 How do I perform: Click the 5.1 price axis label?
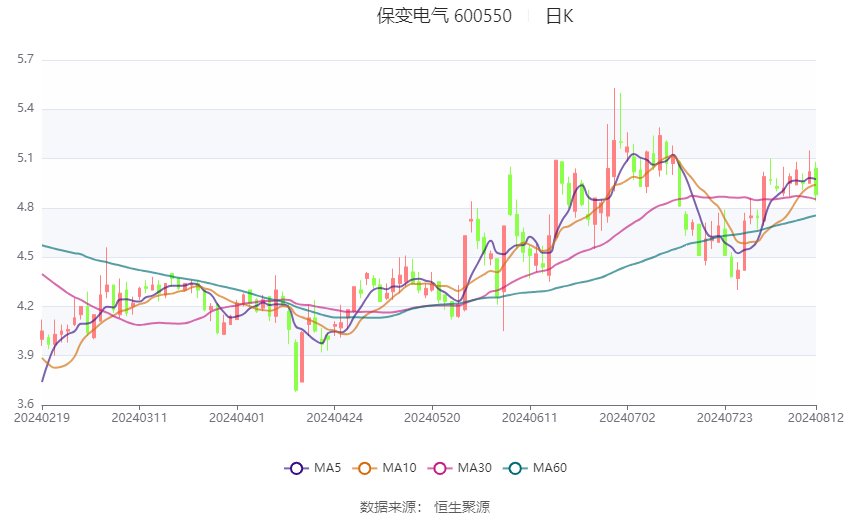(x=25, y=158)
